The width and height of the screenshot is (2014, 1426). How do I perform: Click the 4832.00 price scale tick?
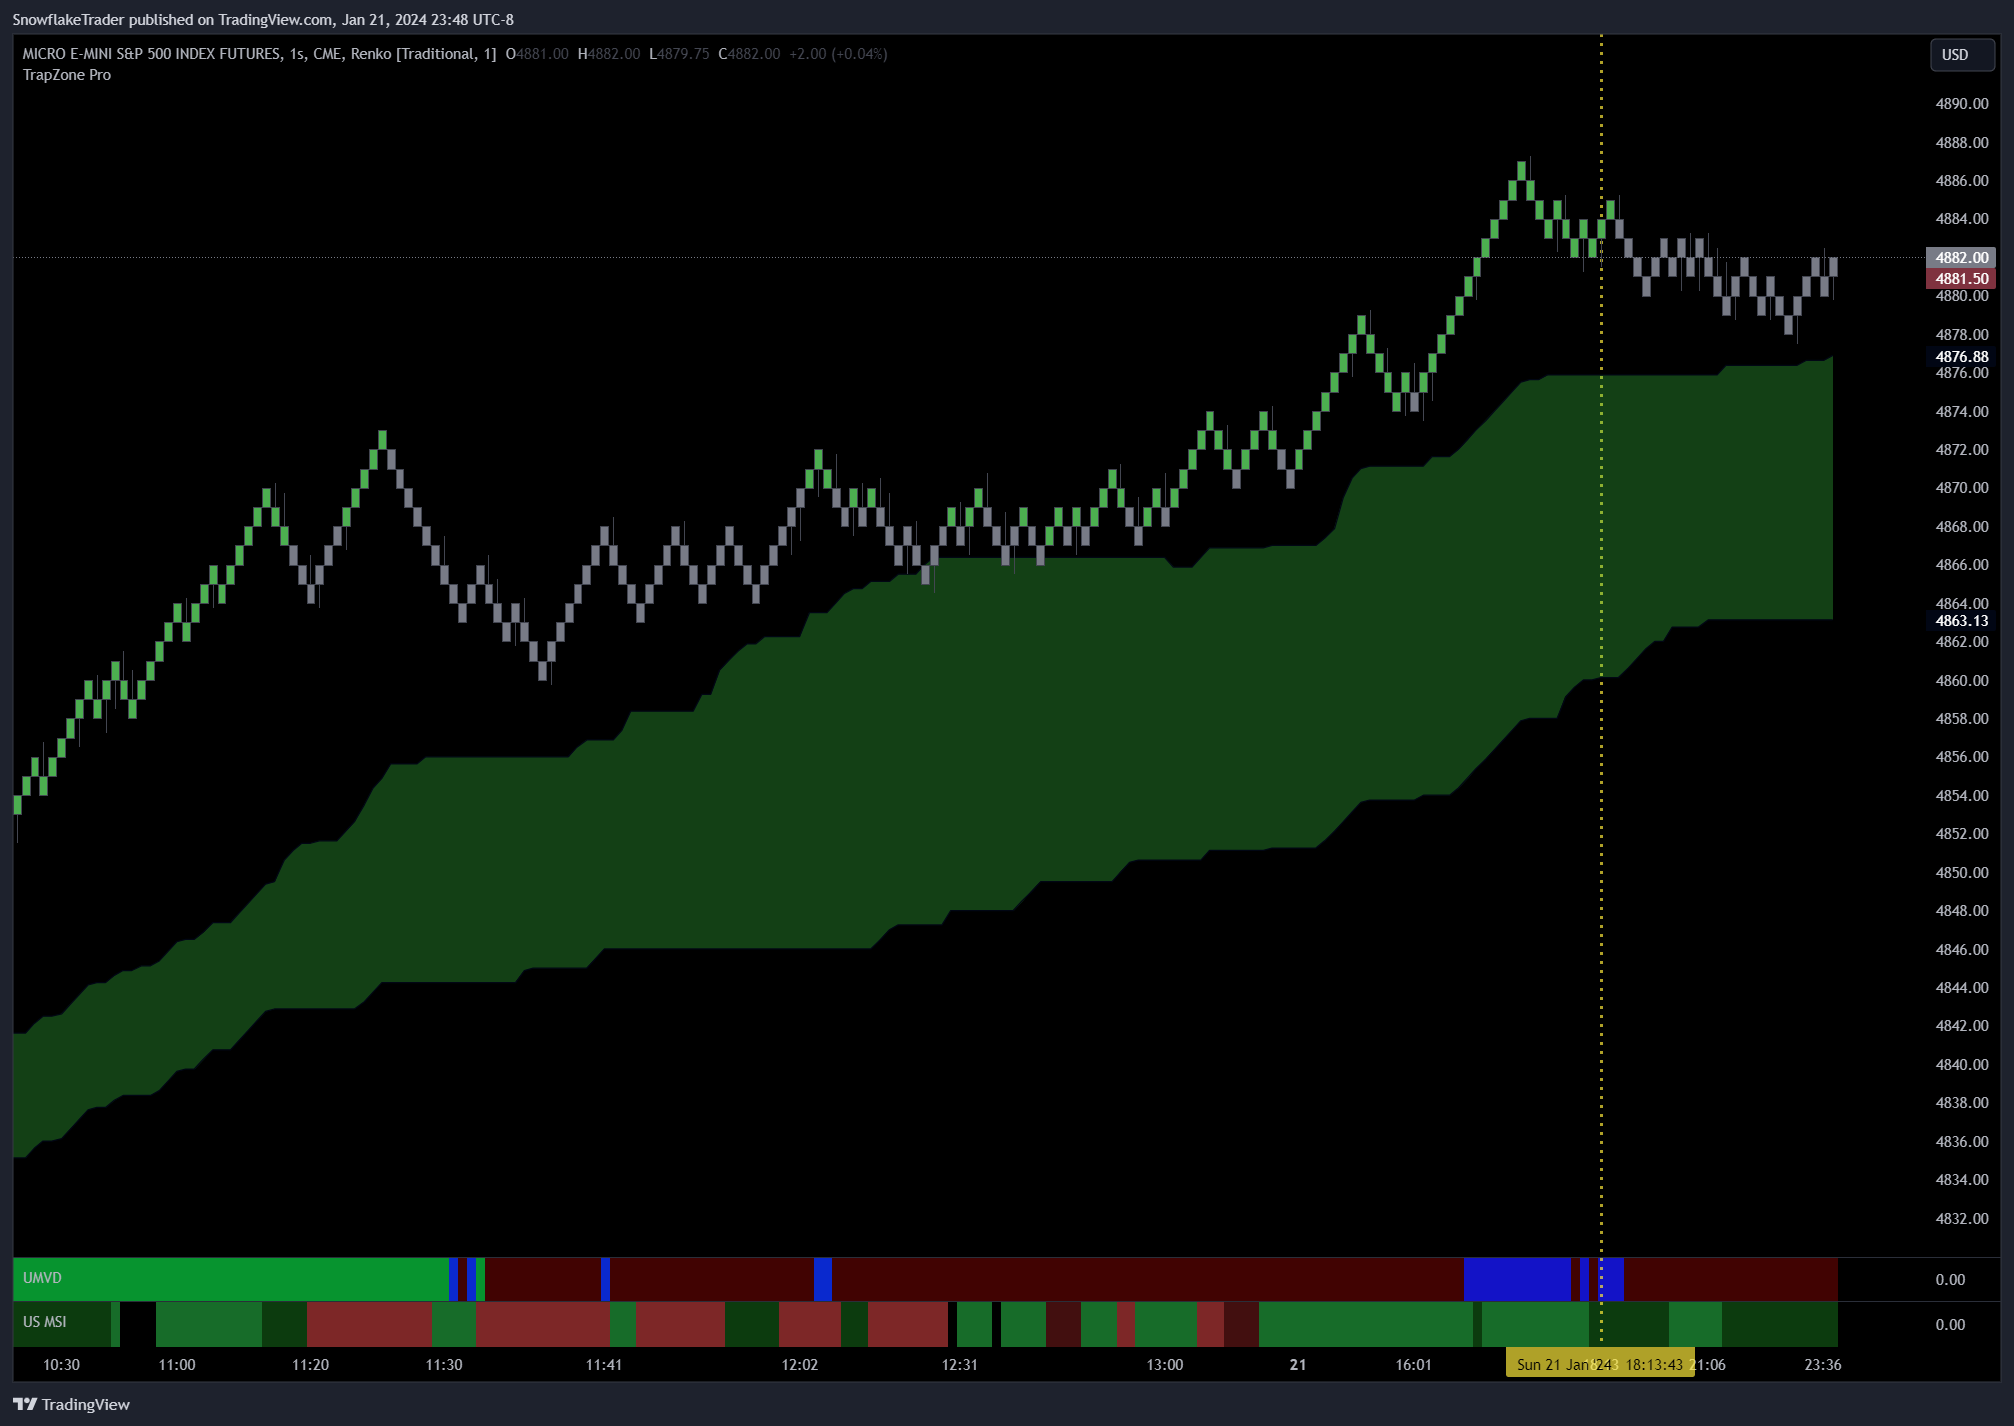[1961, 1218]
